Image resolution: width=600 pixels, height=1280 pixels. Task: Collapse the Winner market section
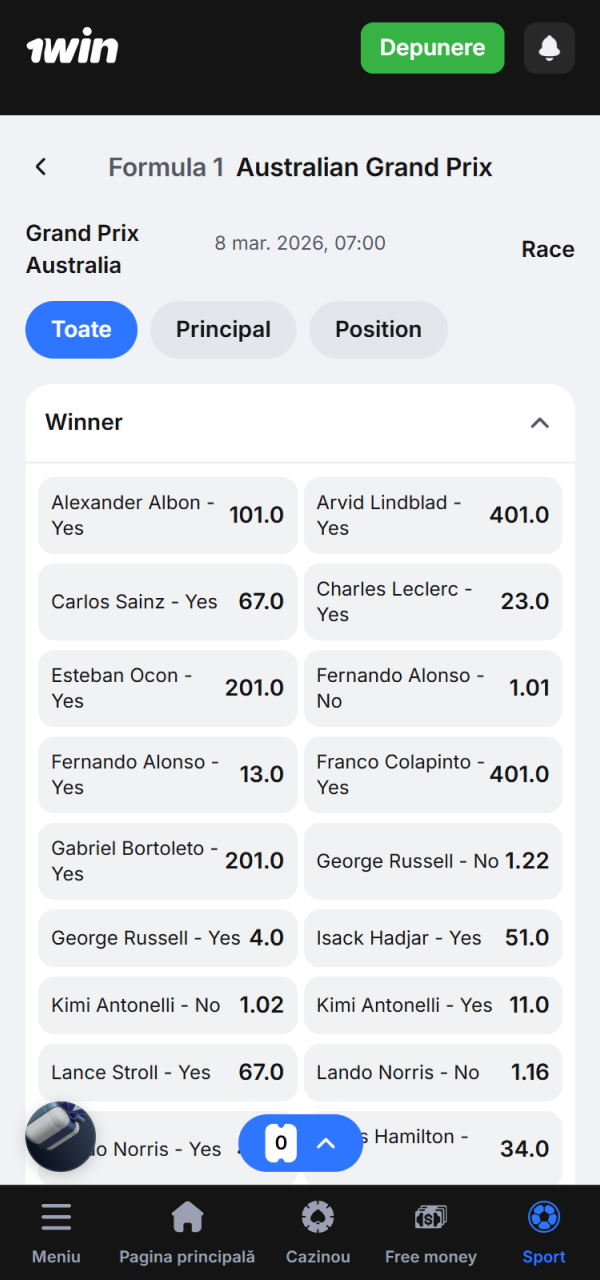(x=539, y=423)
